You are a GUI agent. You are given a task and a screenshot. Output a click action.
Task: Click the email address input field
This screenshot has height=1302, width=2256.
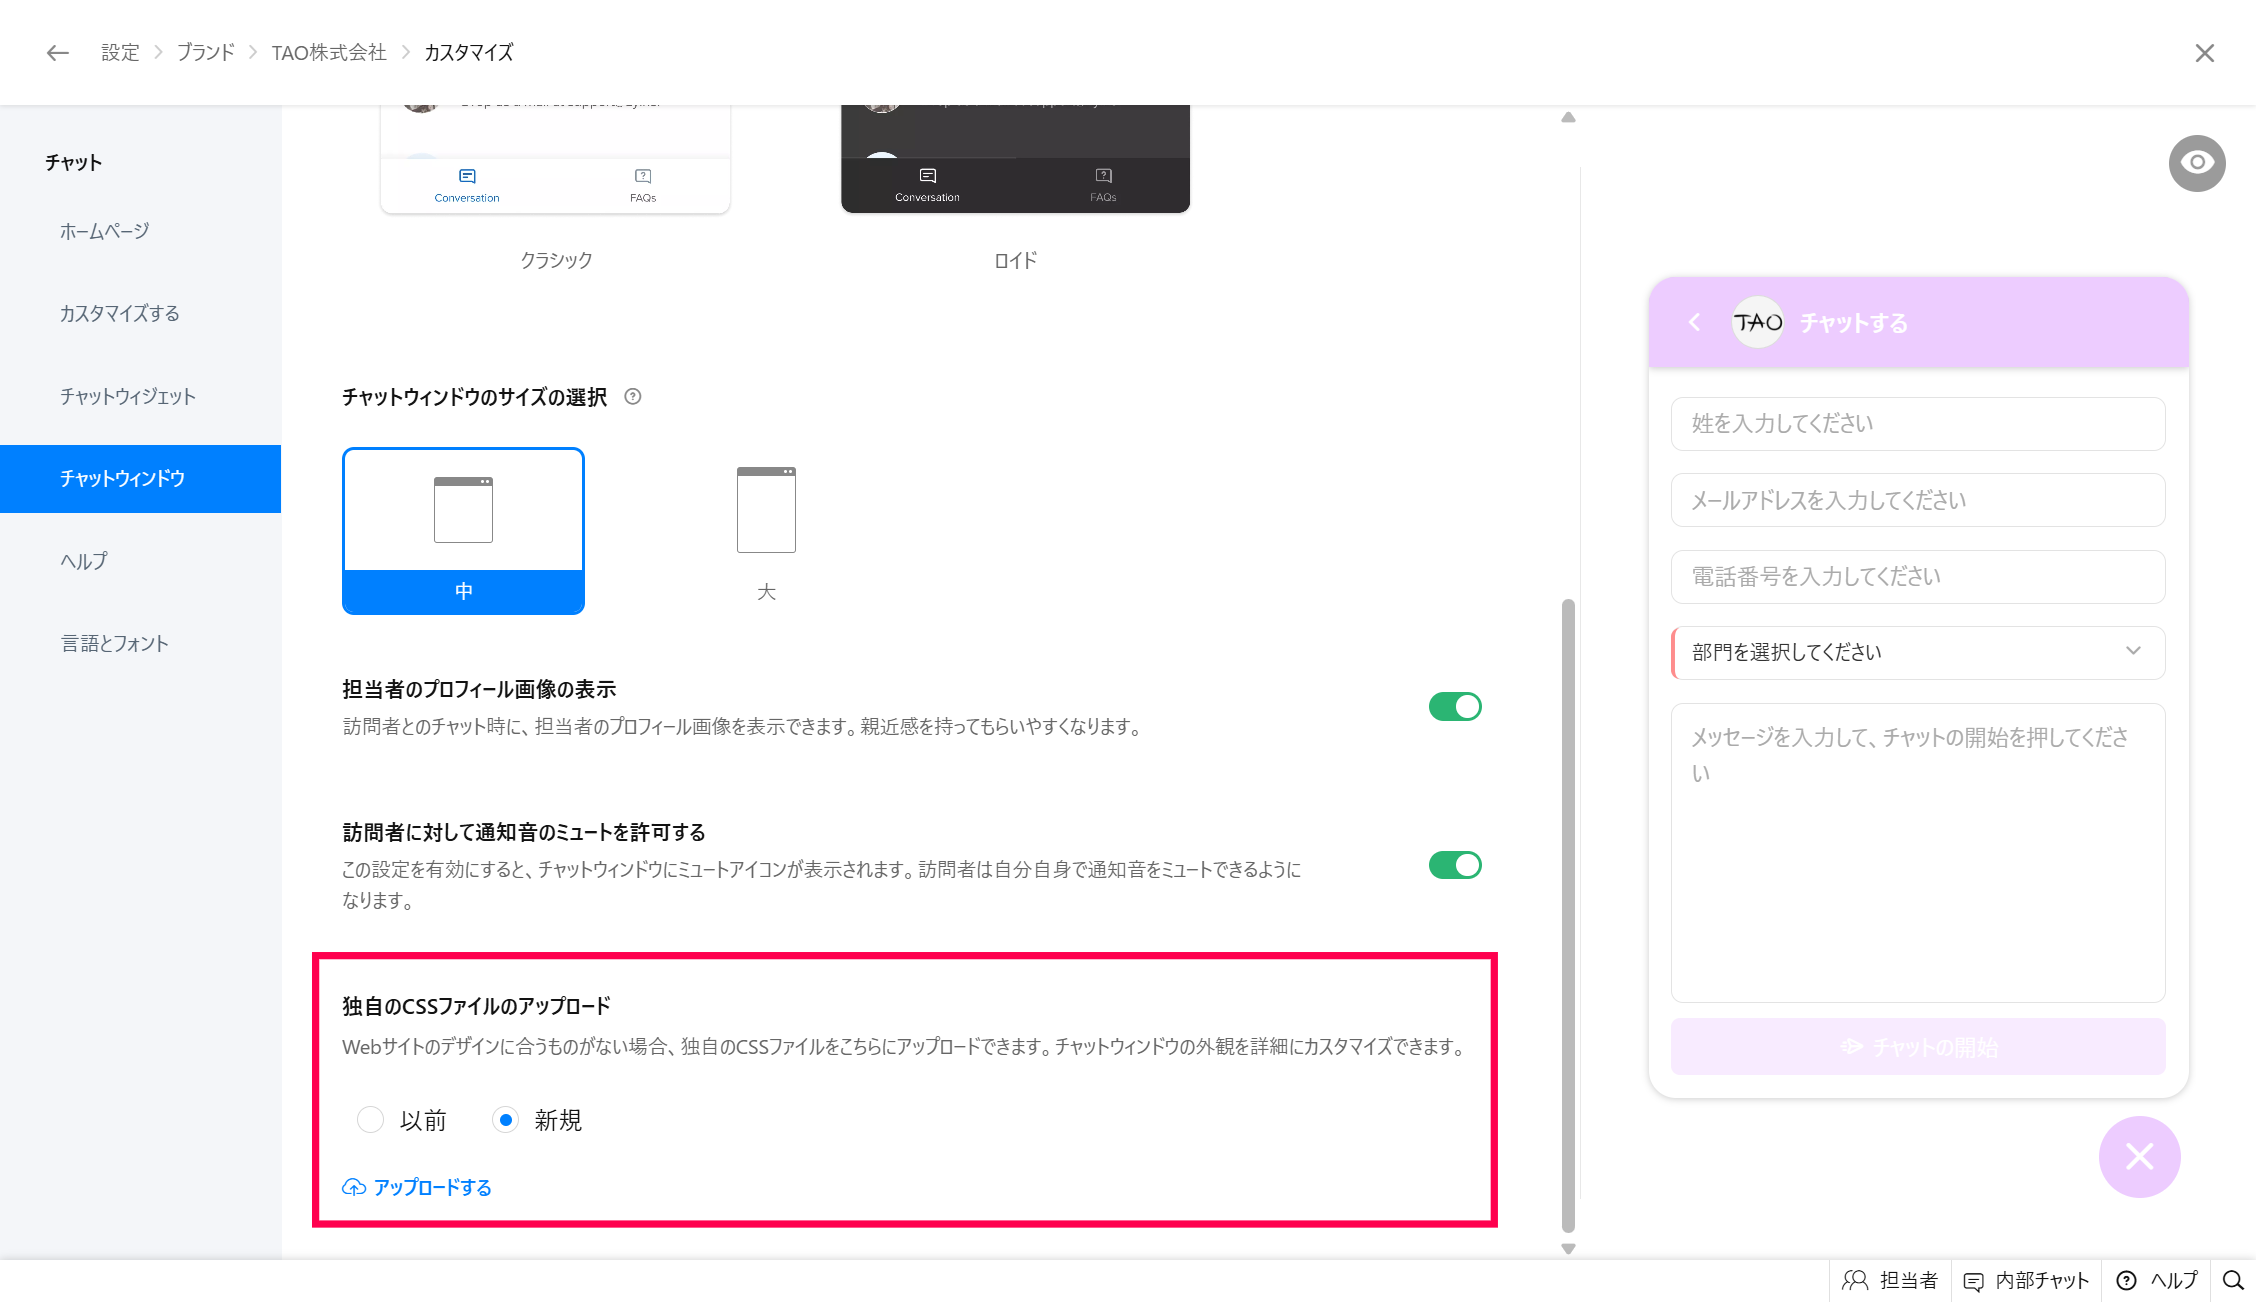coord(1917,500)
